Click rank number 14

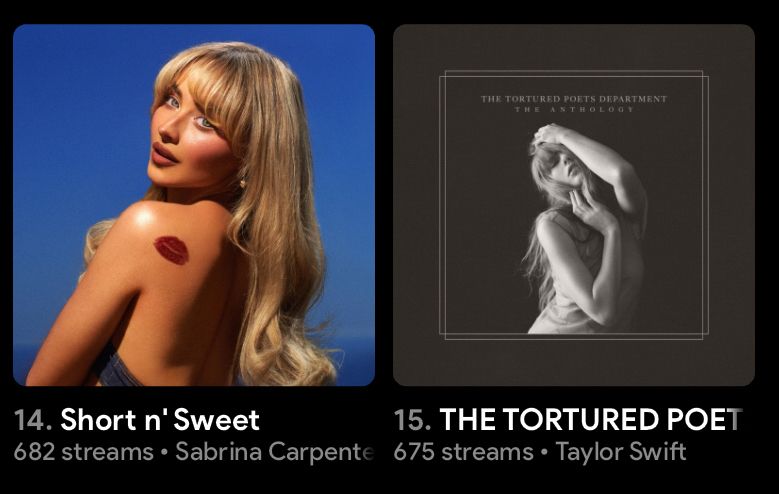coord(33,420)
